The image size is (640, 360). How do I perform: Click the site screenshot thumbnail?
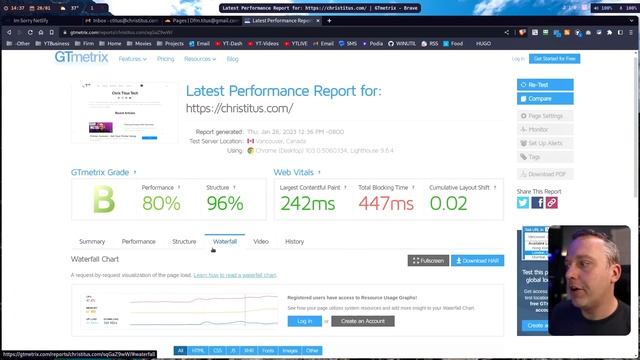coord(124,113)
